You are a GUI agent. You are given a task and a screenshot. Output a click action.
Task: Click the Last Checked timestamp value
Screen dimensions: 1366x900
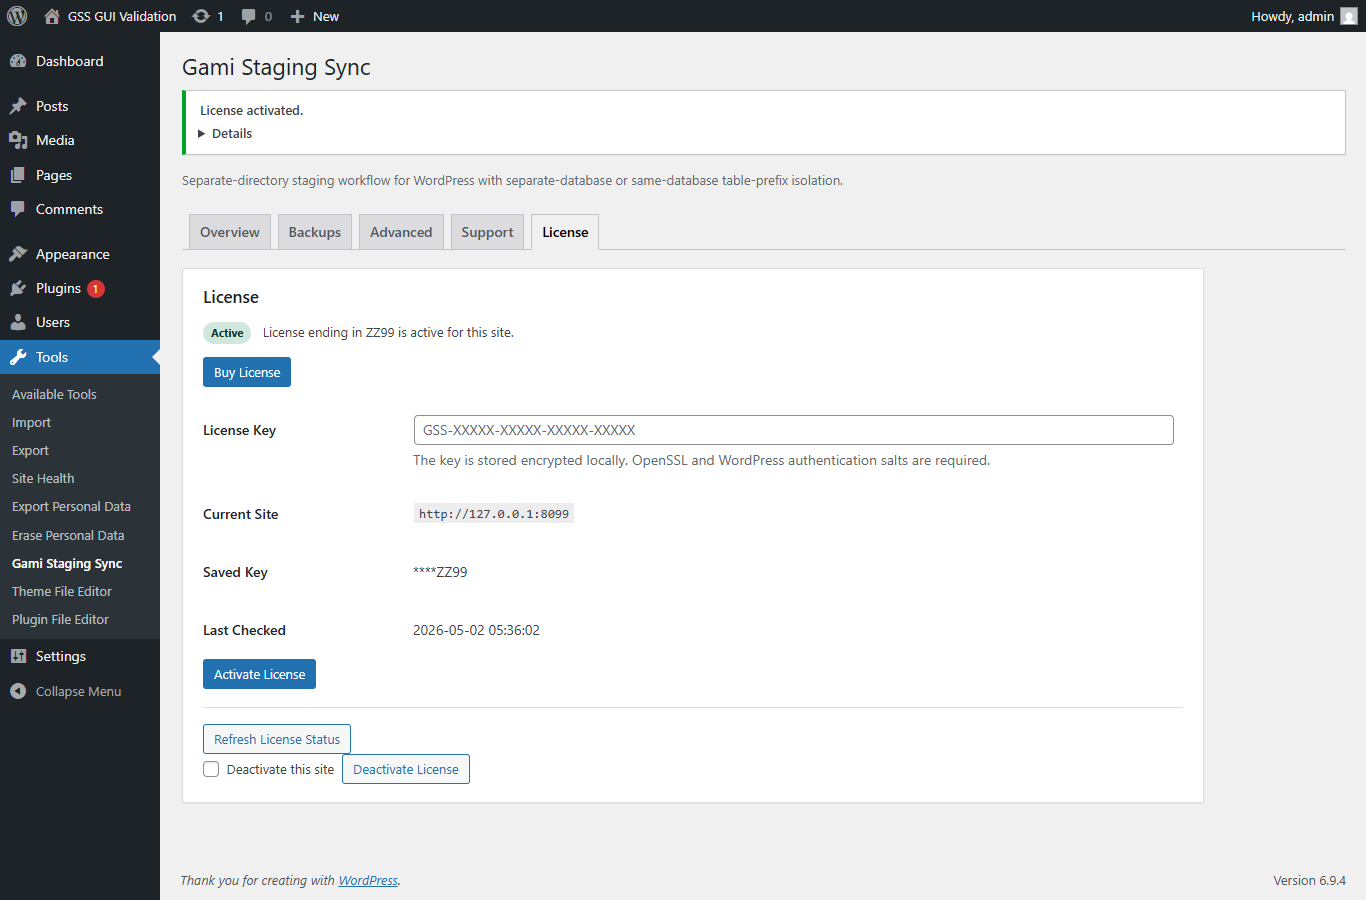pos(476,630)
